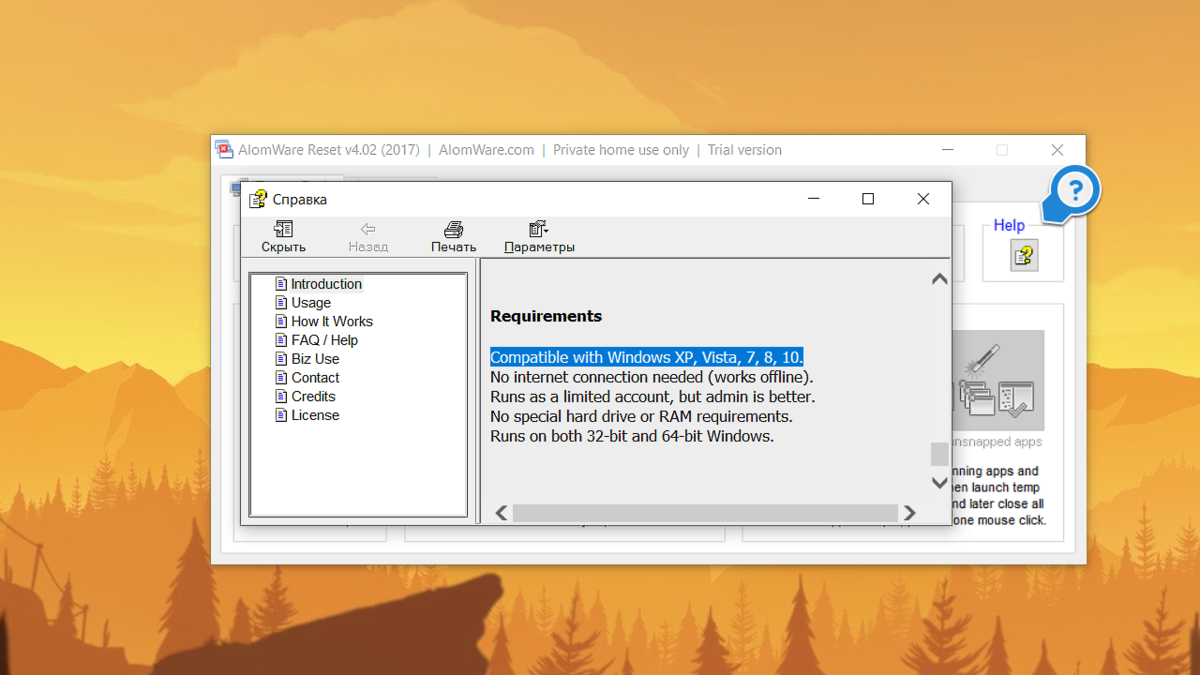Screen dimensions: 1200x675
Task: Click the page icon beside License
Action: coord(281,415)
